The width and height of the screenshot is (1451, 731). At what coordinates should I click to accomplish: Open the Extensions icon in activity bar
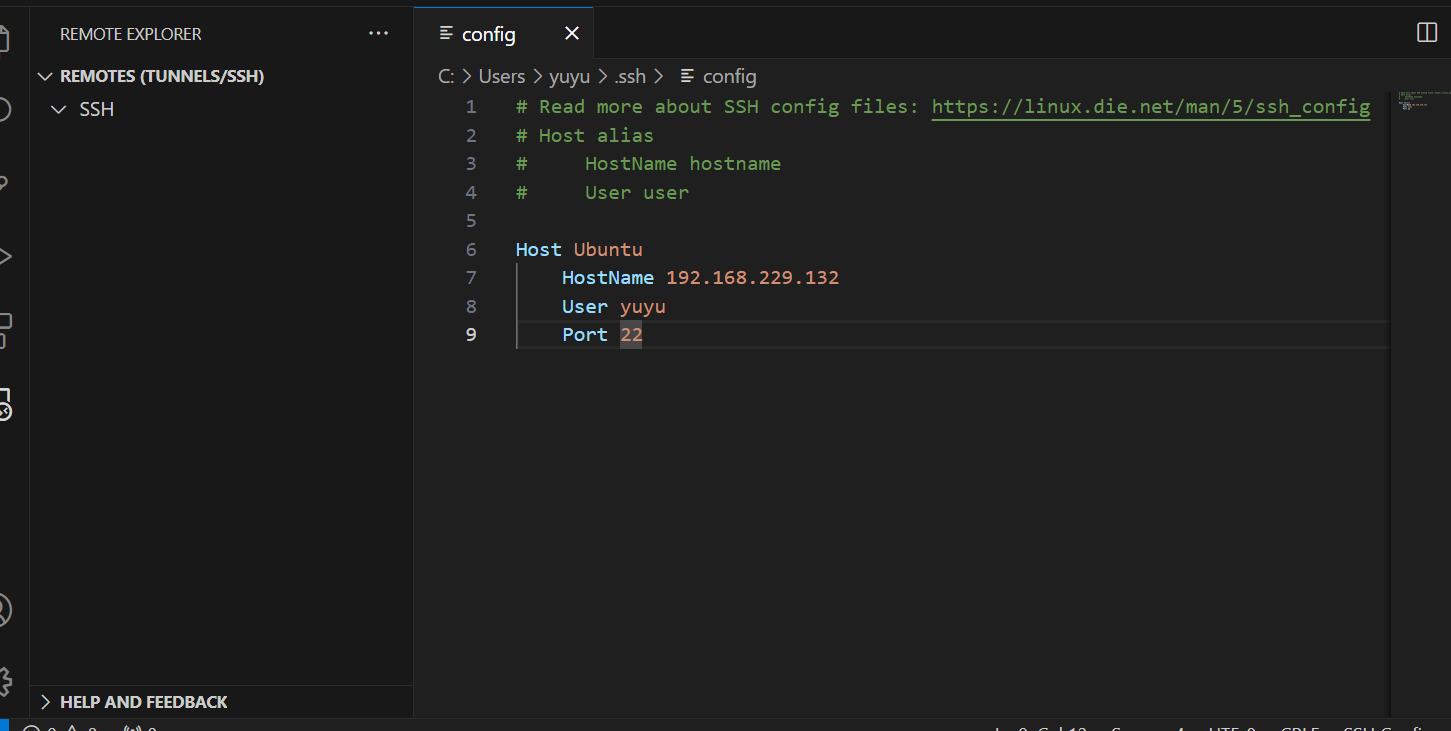(5, 330)
